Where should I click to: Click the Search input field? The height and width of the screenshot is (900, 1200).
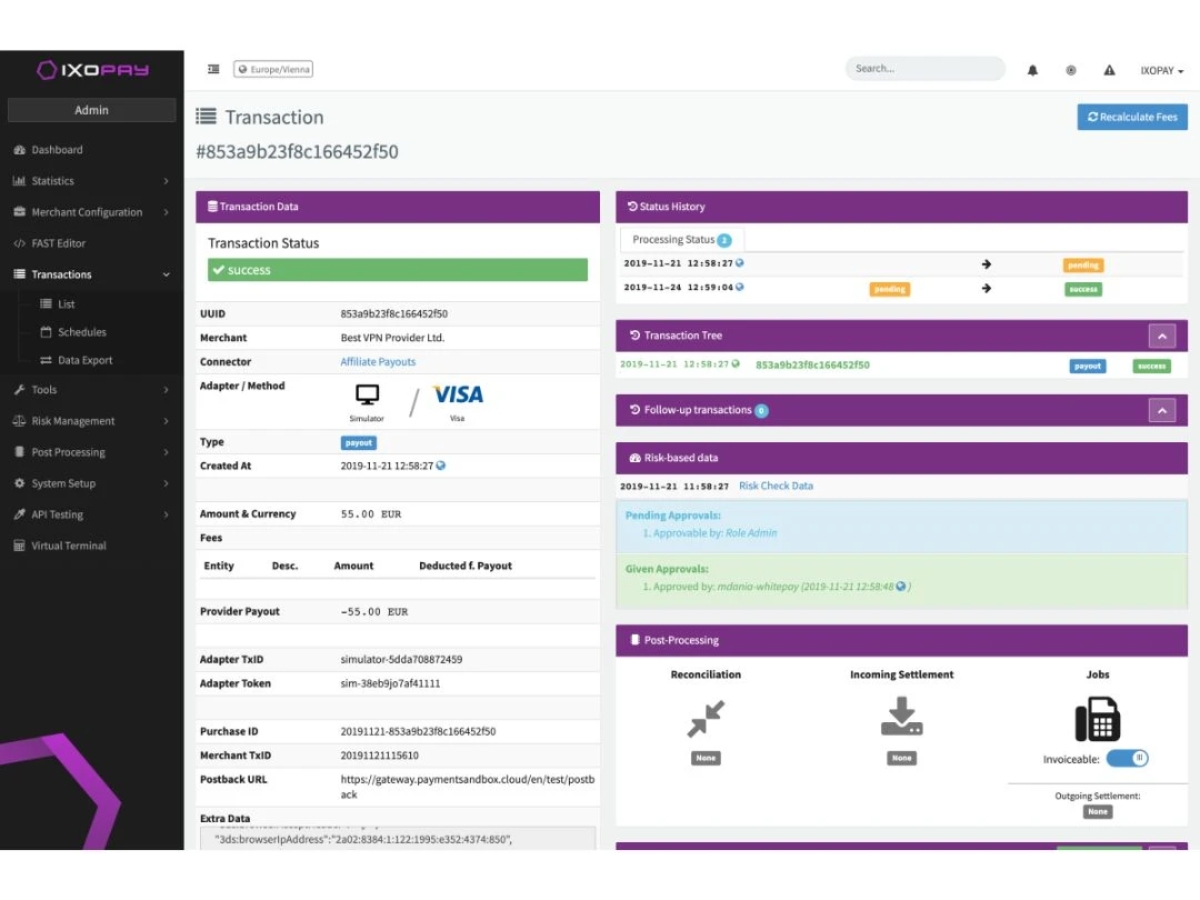925,69
